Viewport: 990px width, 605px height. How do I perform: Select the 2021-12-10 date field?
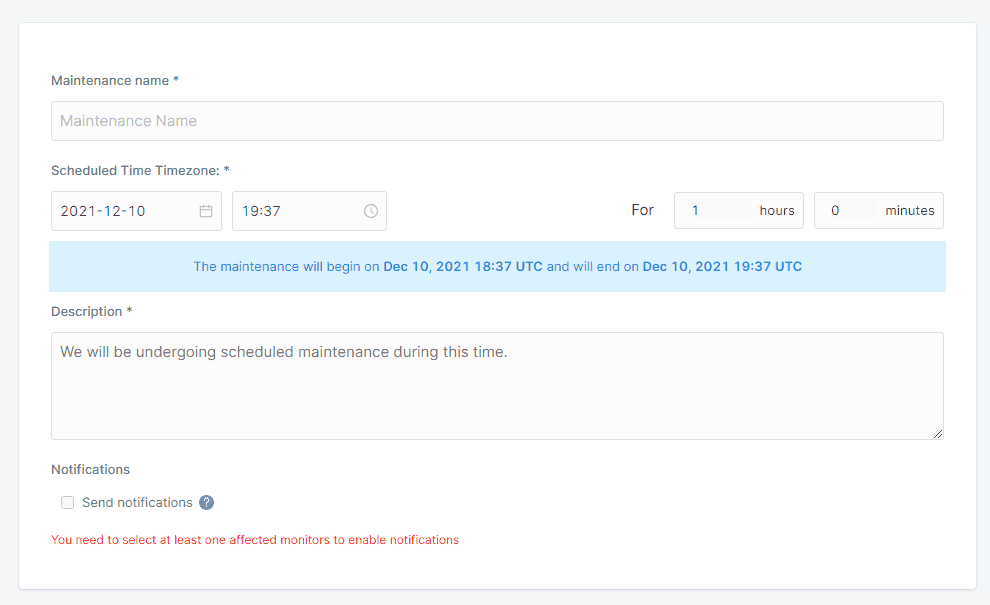click(125, 211)
